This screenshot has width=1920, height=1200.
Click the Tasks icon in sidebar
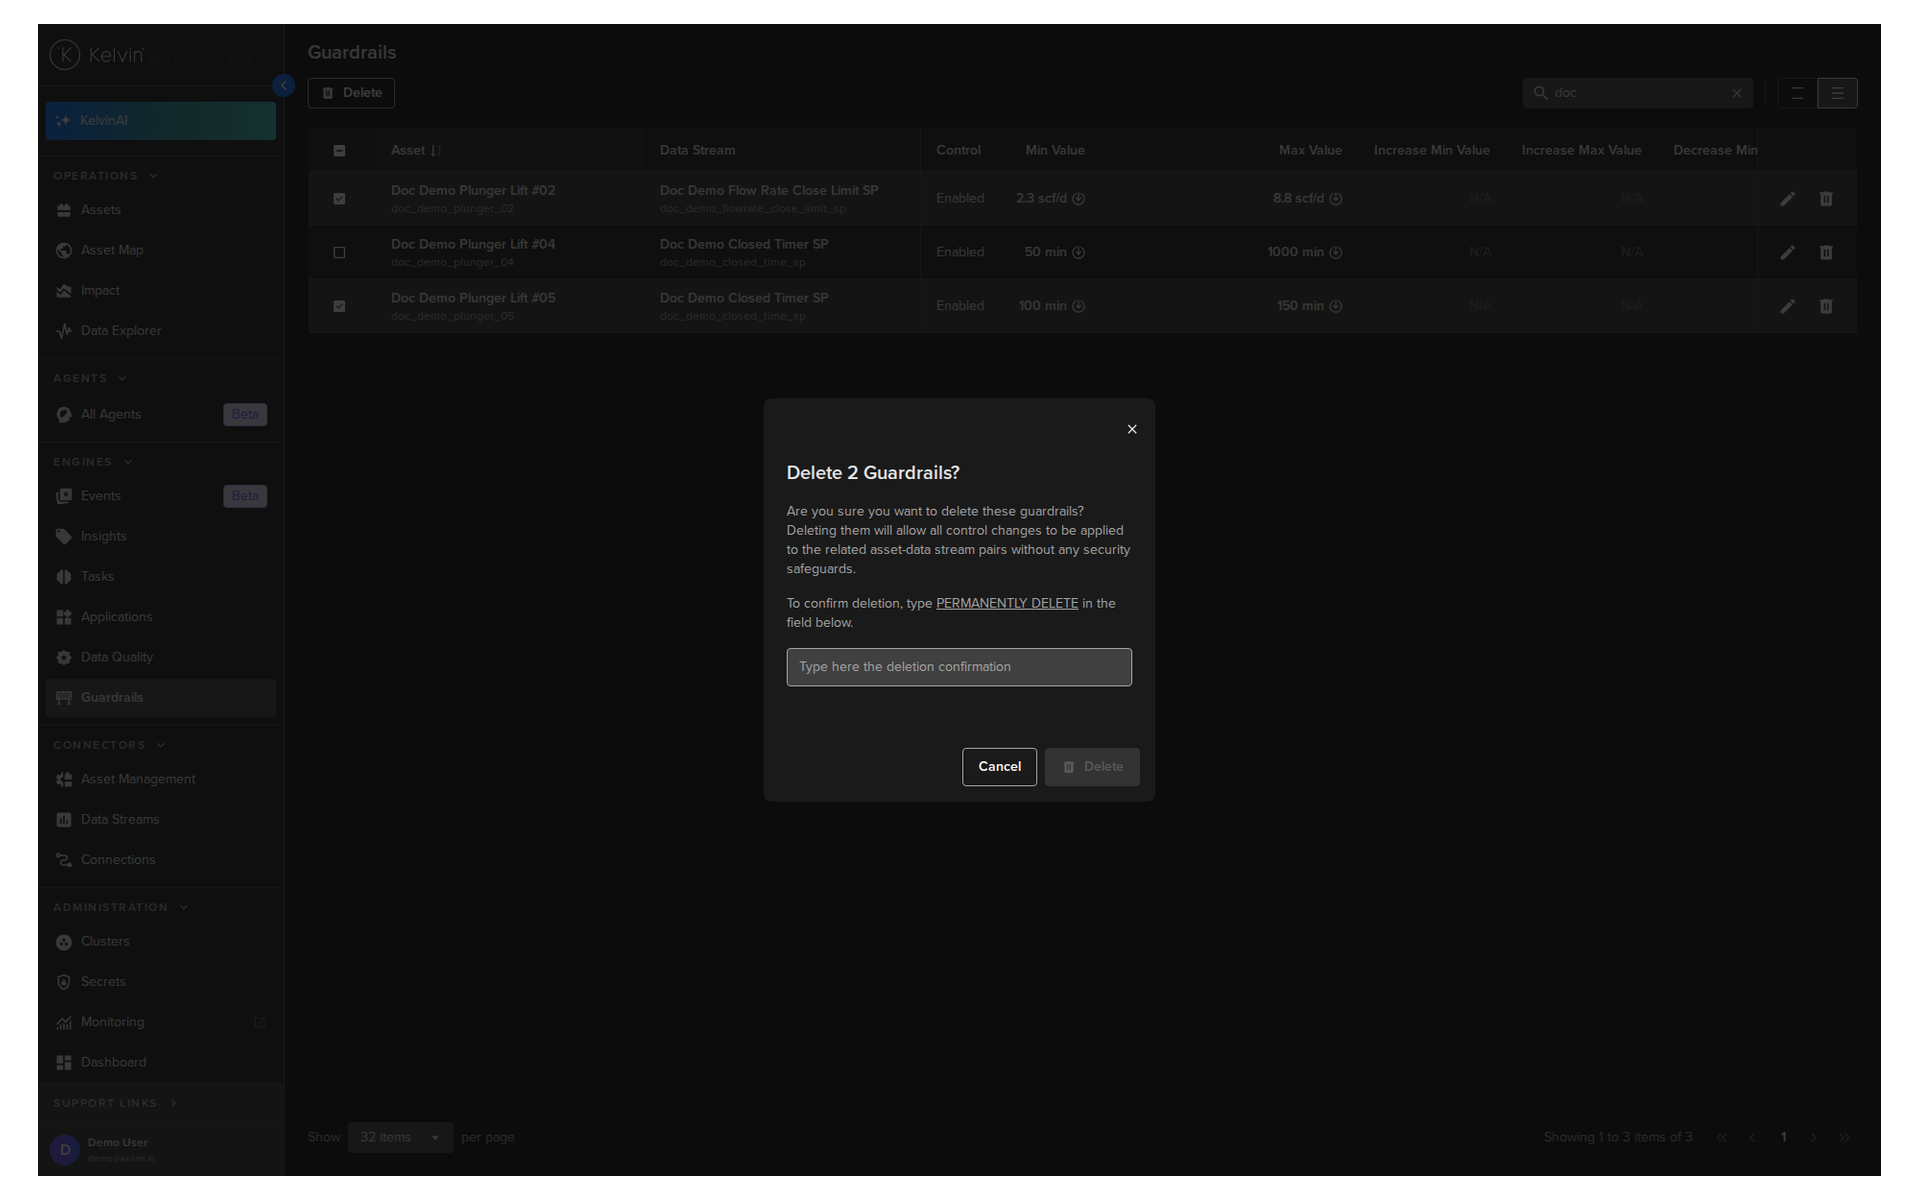64,577
